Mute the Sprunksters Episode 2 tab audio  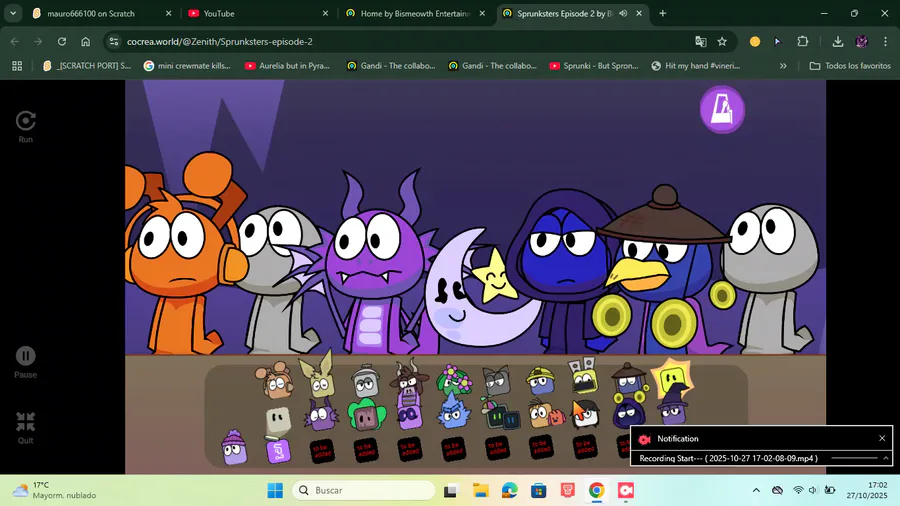[x=624, y=14]
